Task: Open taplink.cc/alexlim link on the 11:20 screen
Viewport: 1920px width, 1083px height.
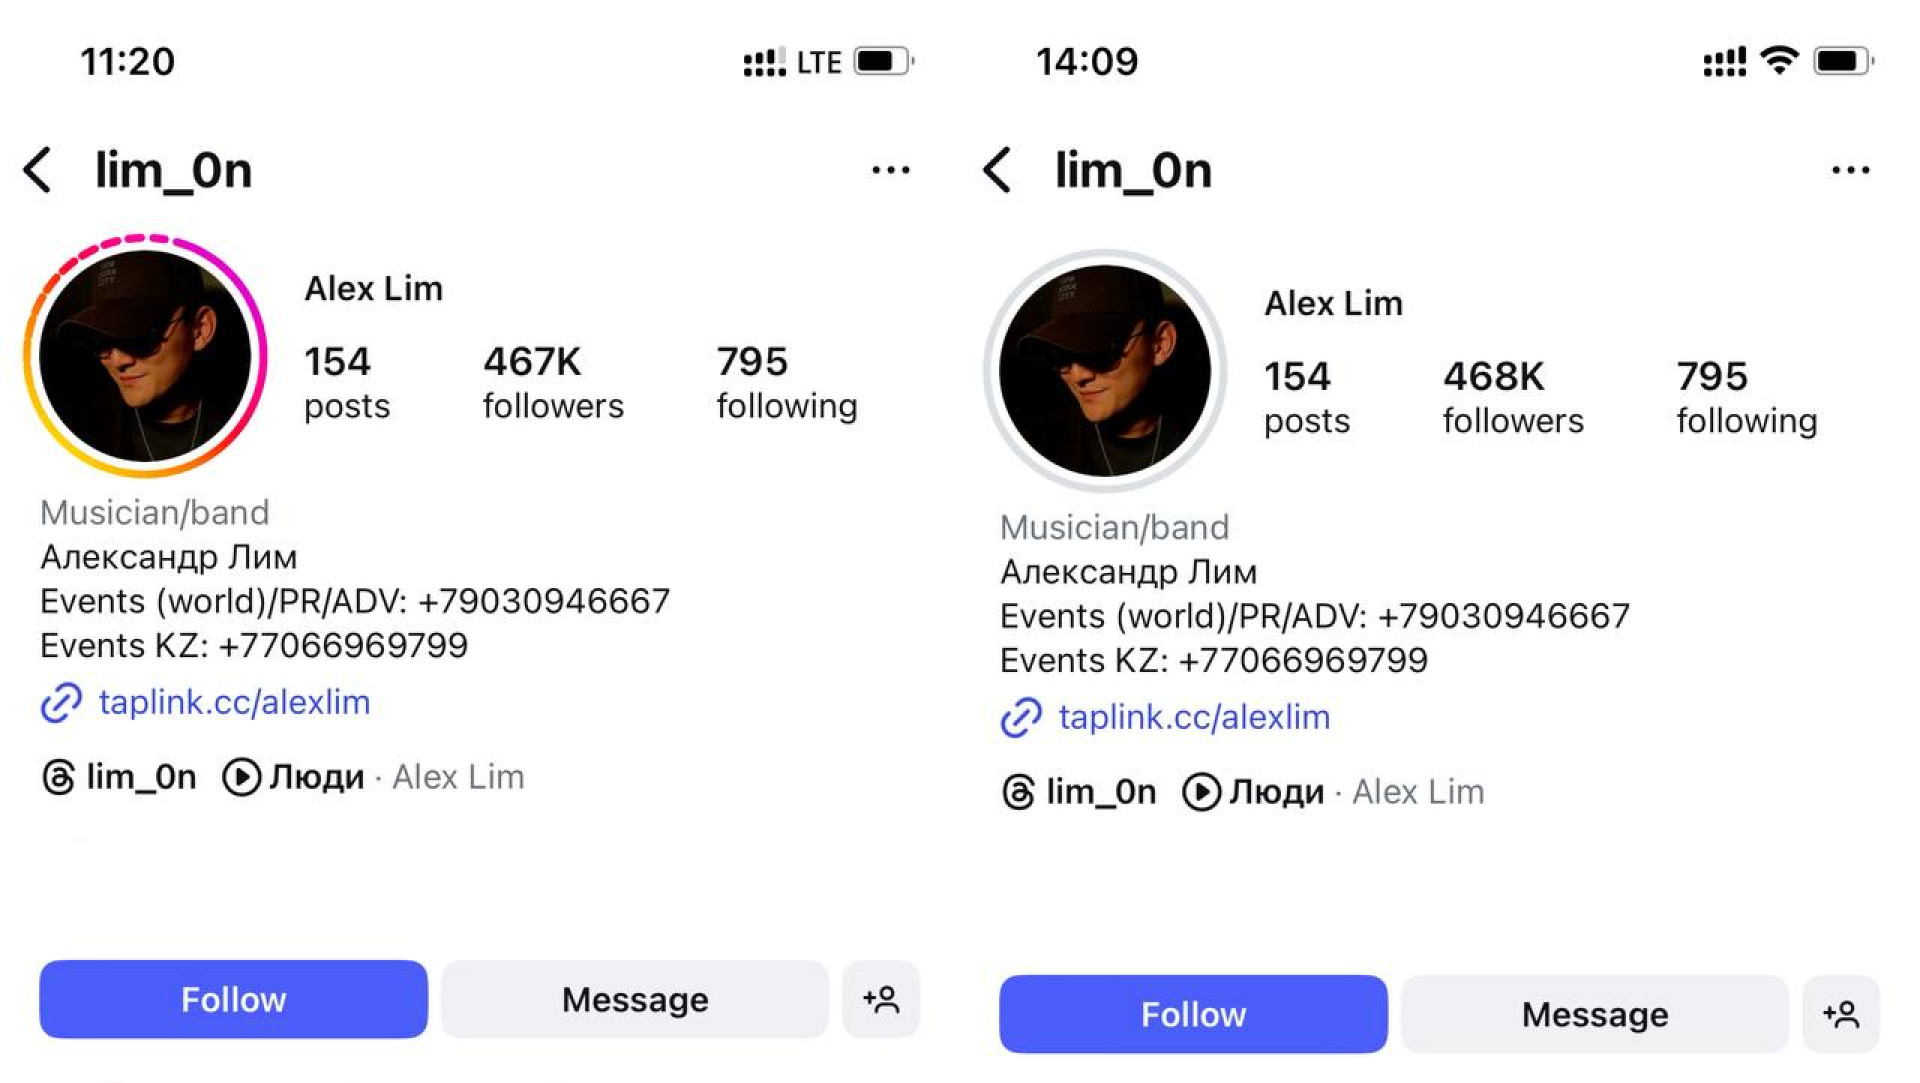Action: point(234,702)
